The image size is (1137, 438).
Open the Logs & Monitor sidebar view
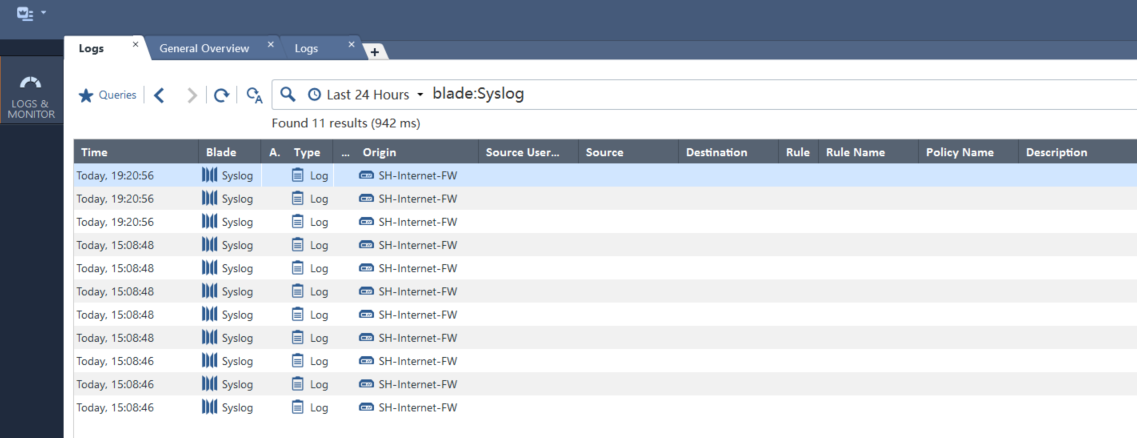tap(31, 97)
